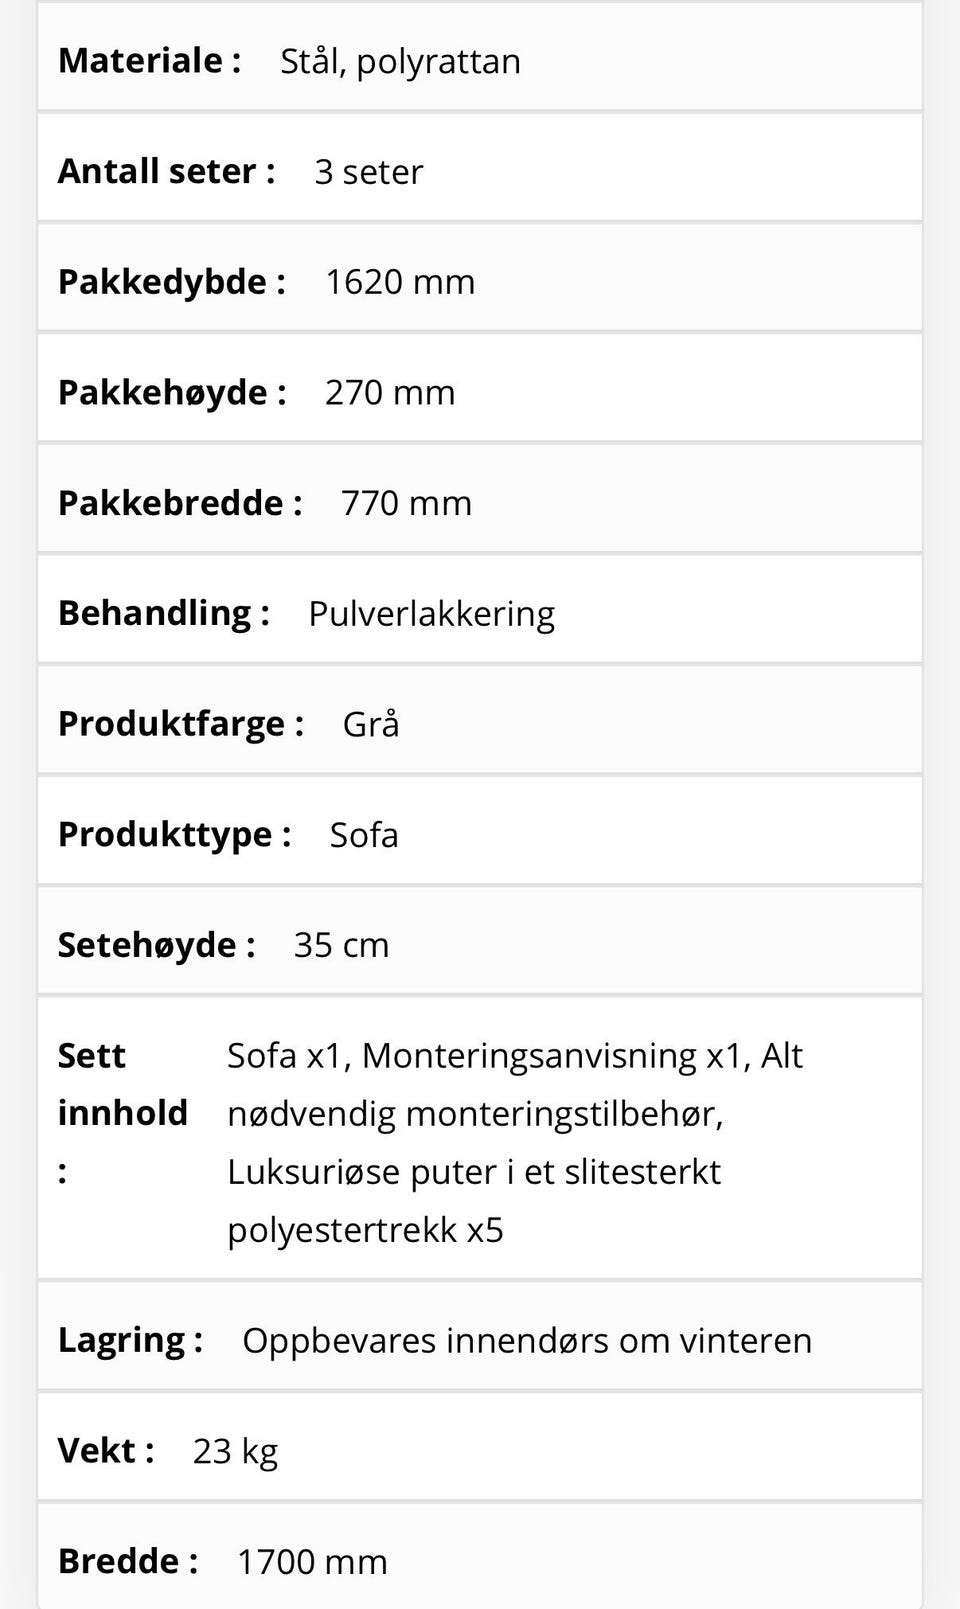Click the 35 cm seat height value

point(341,946)
